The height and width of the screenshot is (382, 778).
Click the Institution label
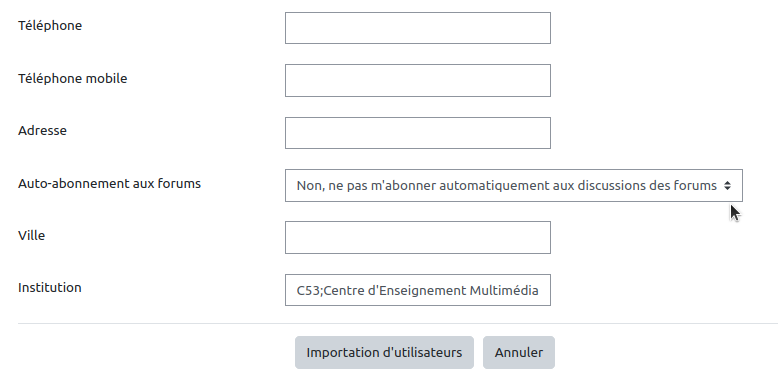point(50,288)
